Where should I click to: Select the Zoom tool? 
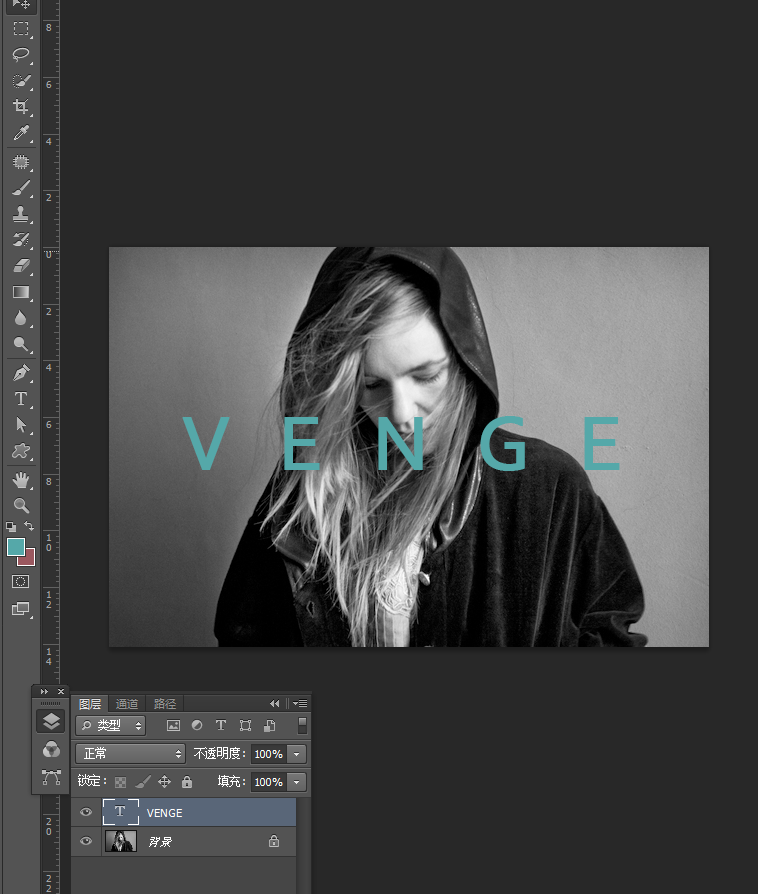pyautogui.click(x=21, y=506)
